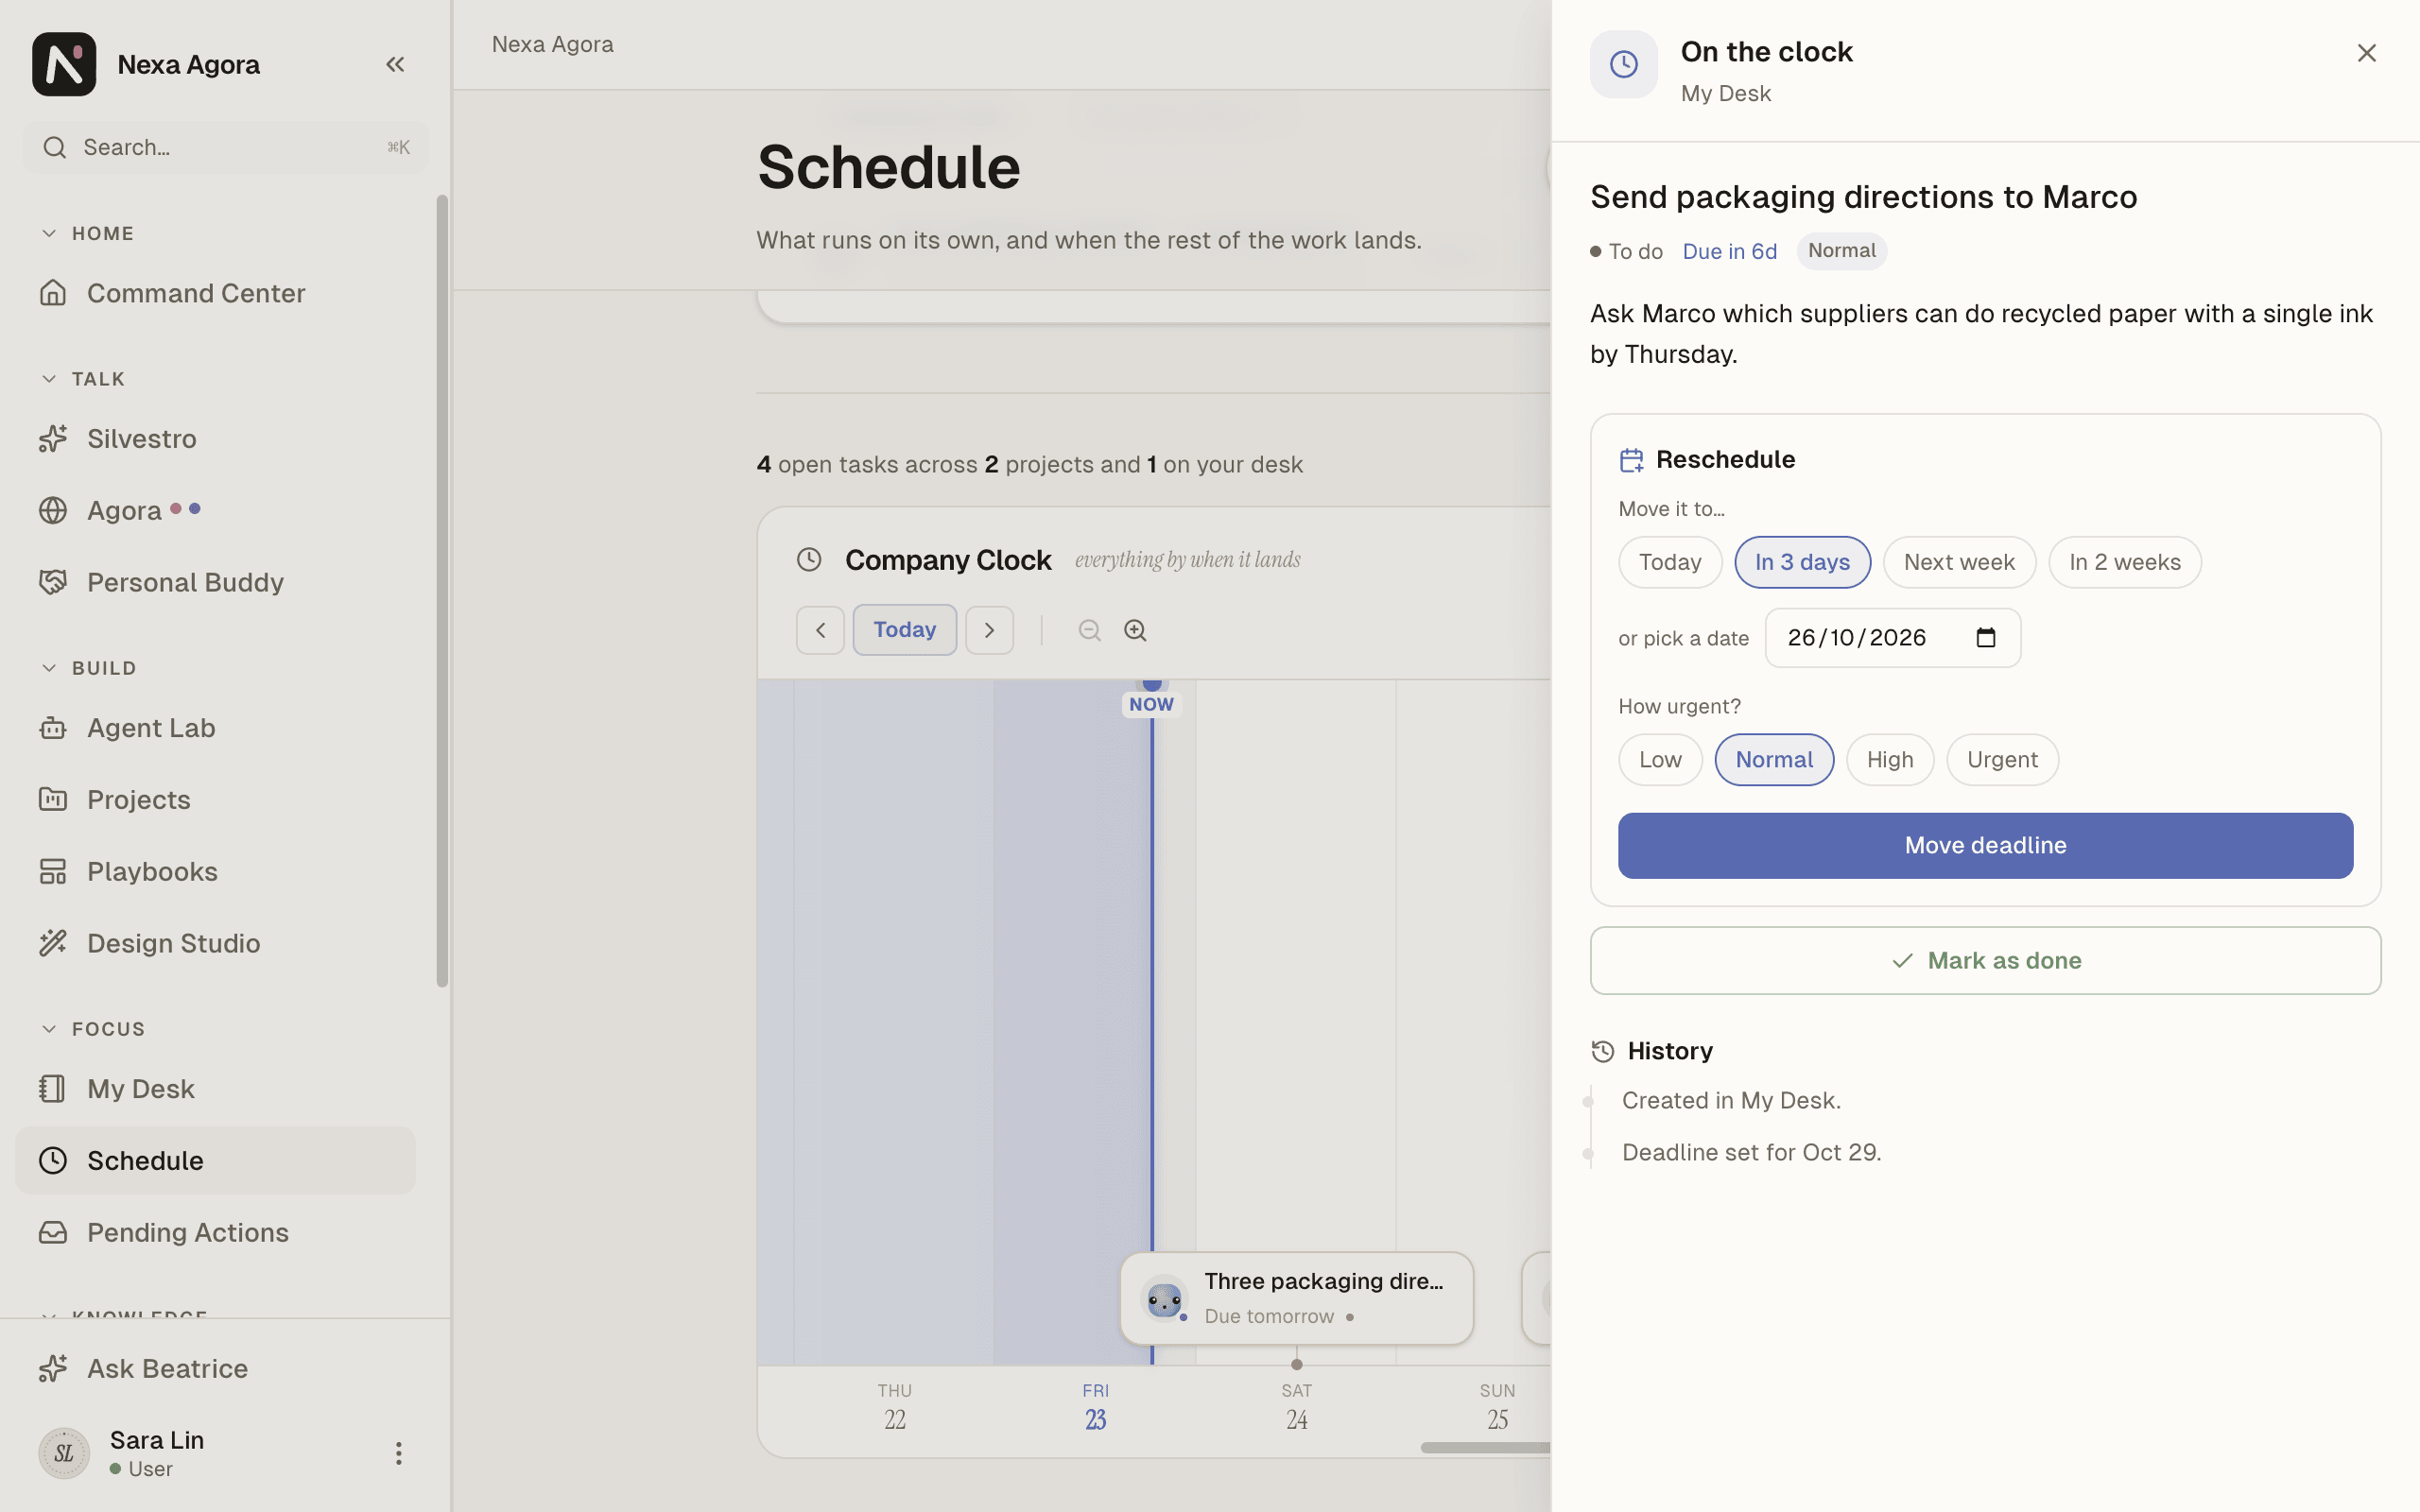
Task: Click the Ask Beatrice sparkle icon
Action: [53, 1368]
